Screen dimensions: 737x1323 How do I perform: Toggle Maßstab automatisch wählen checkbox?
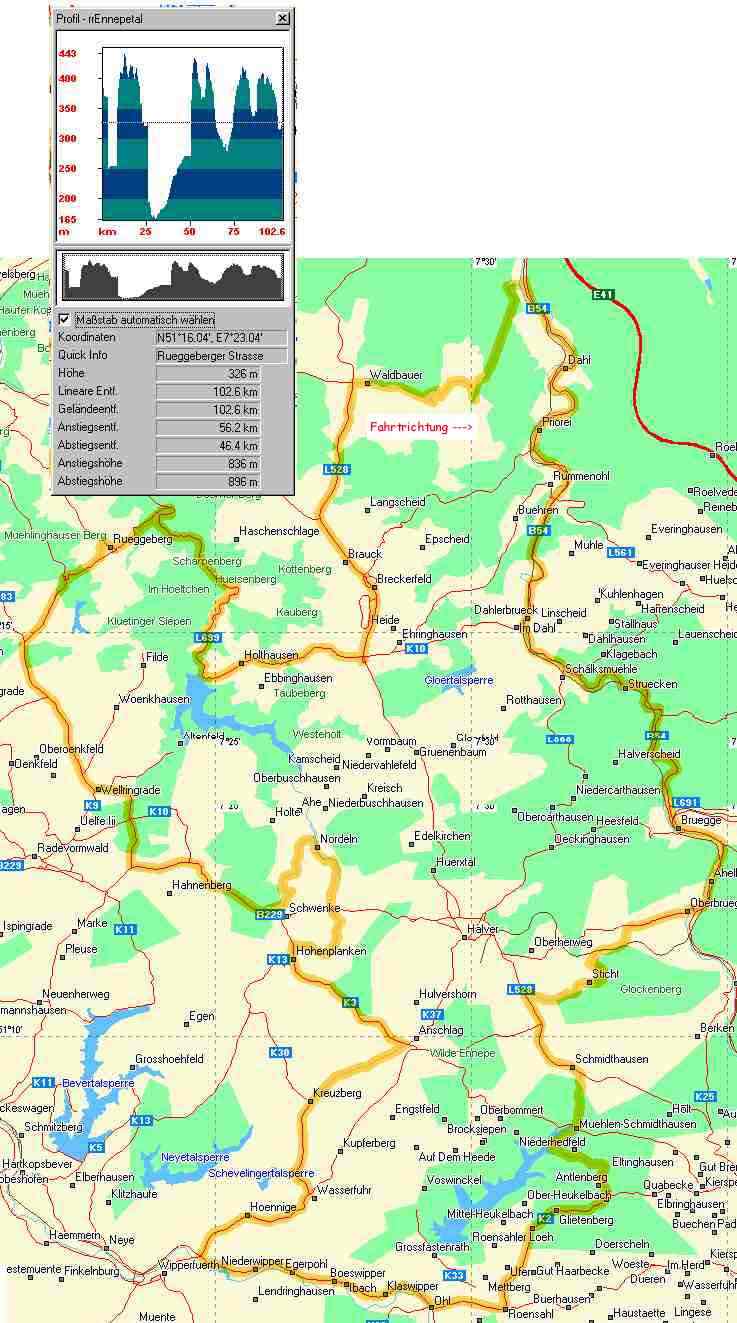coord(66,319)
